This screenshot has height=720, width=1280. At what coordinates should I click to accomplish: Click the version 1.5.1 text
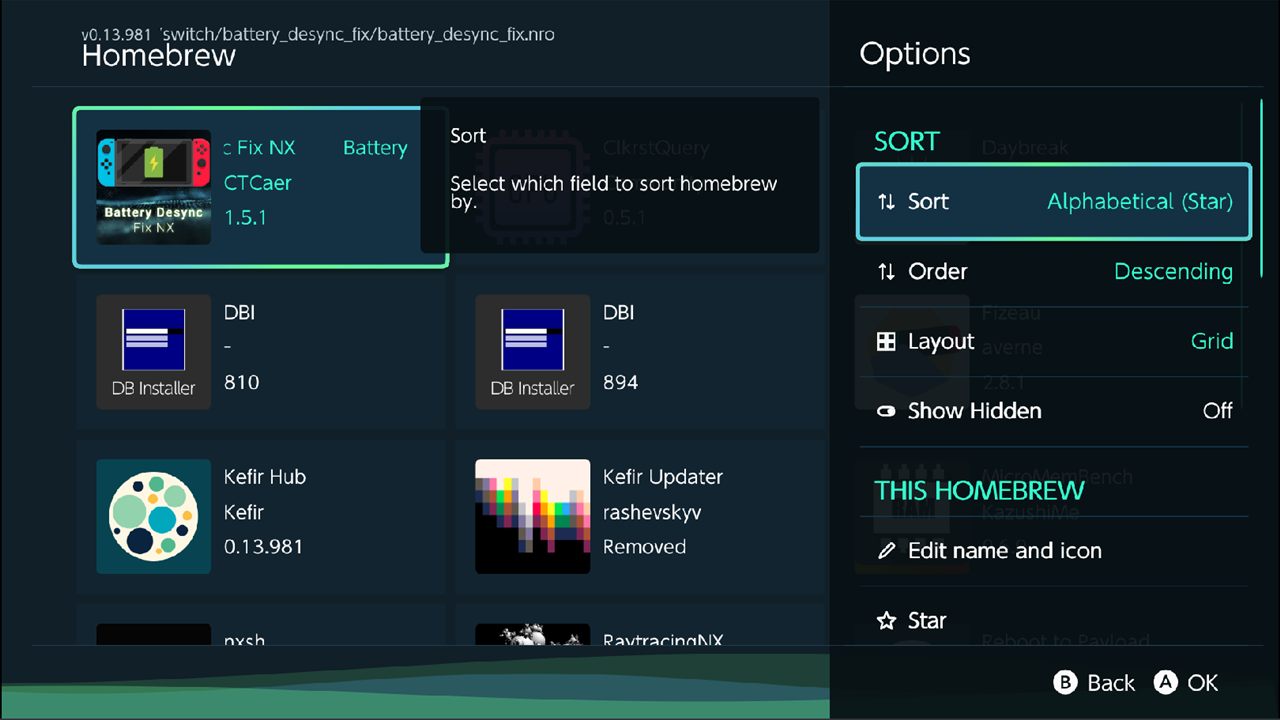click(x=245, y=218)
